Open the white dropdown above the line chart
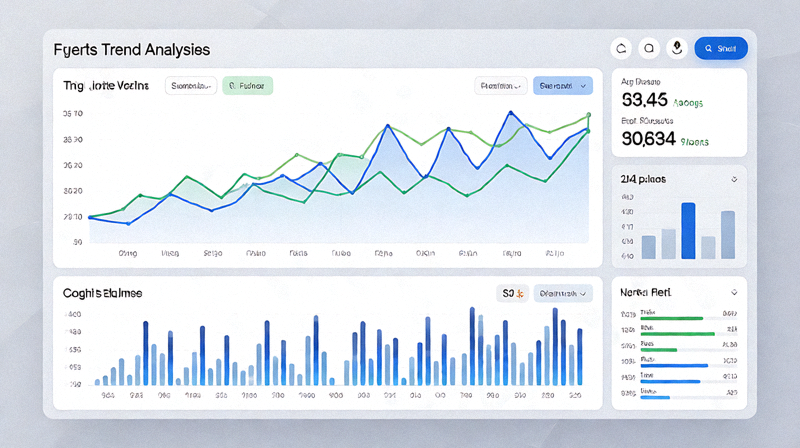800x448 pixels. click(x=501, y=86)
